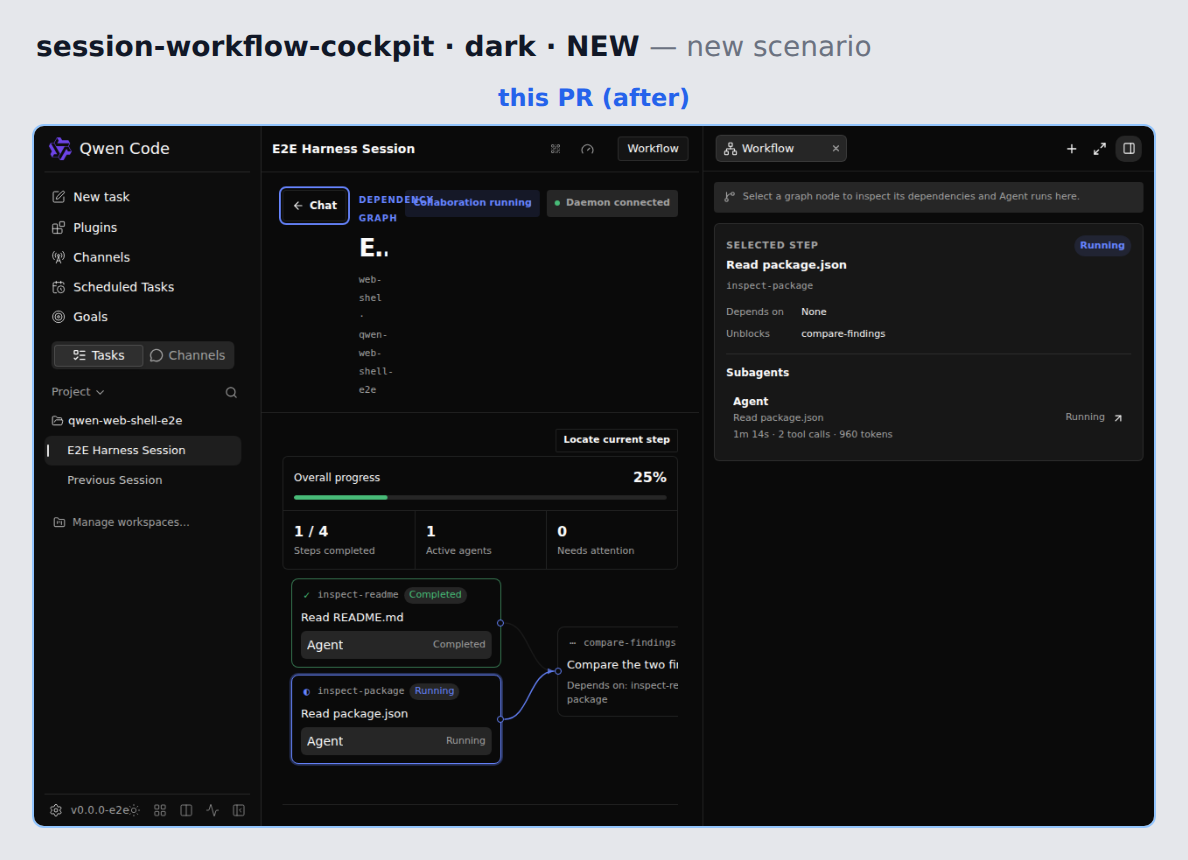Open the Agent row marked Completed
The height and width of the screenshot is (860, 1188).
[396, 645]
